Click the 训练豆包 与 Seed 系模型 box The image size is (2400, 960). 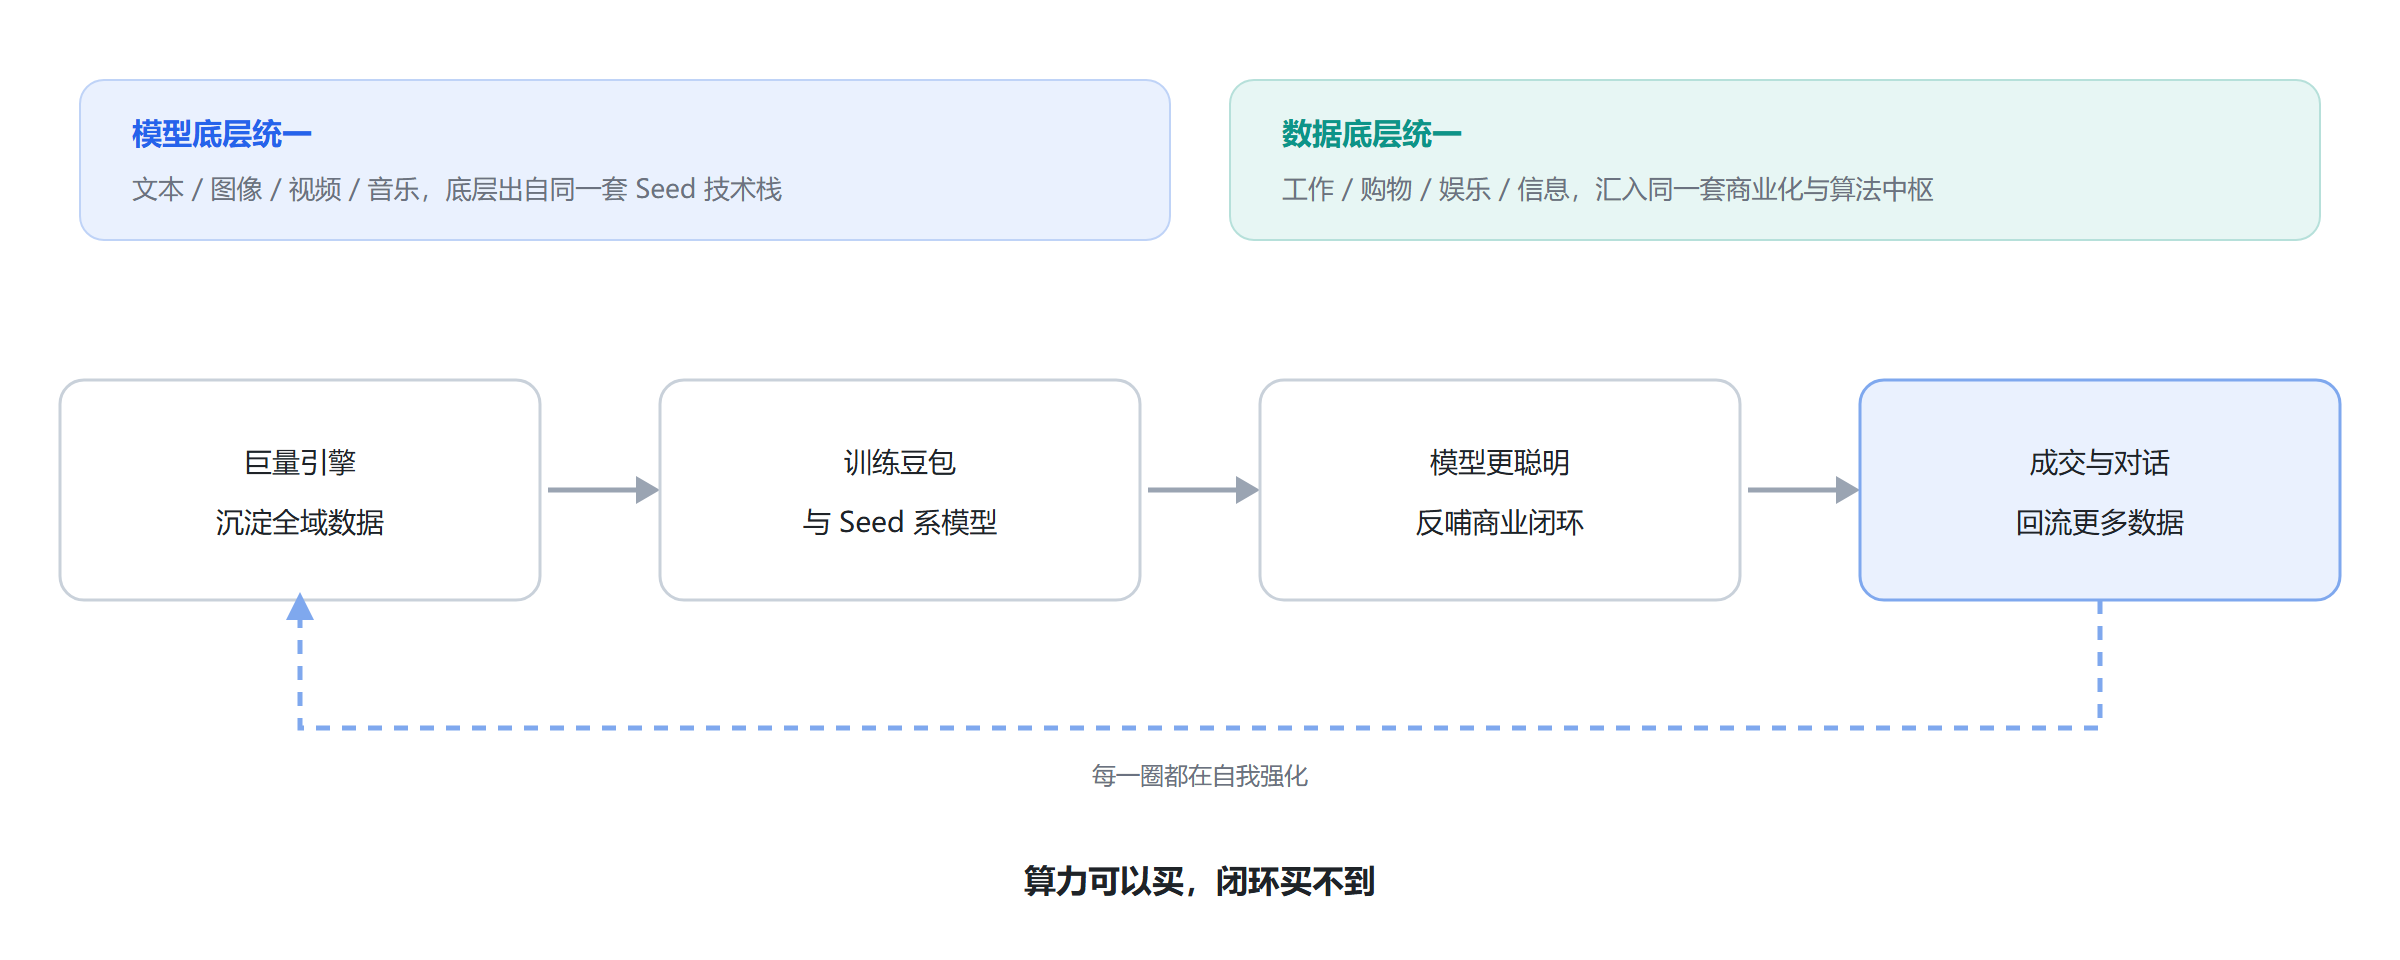click(900, 490)
